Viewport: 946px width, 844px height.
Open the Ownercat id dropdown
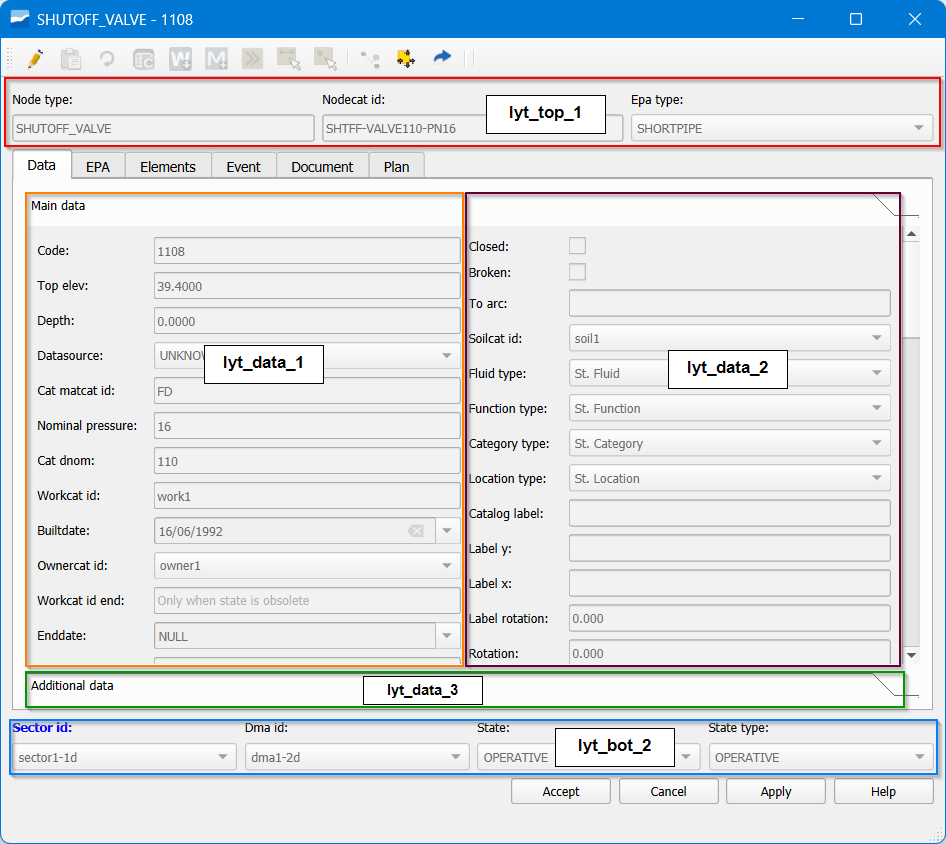(x=307, y=565)
